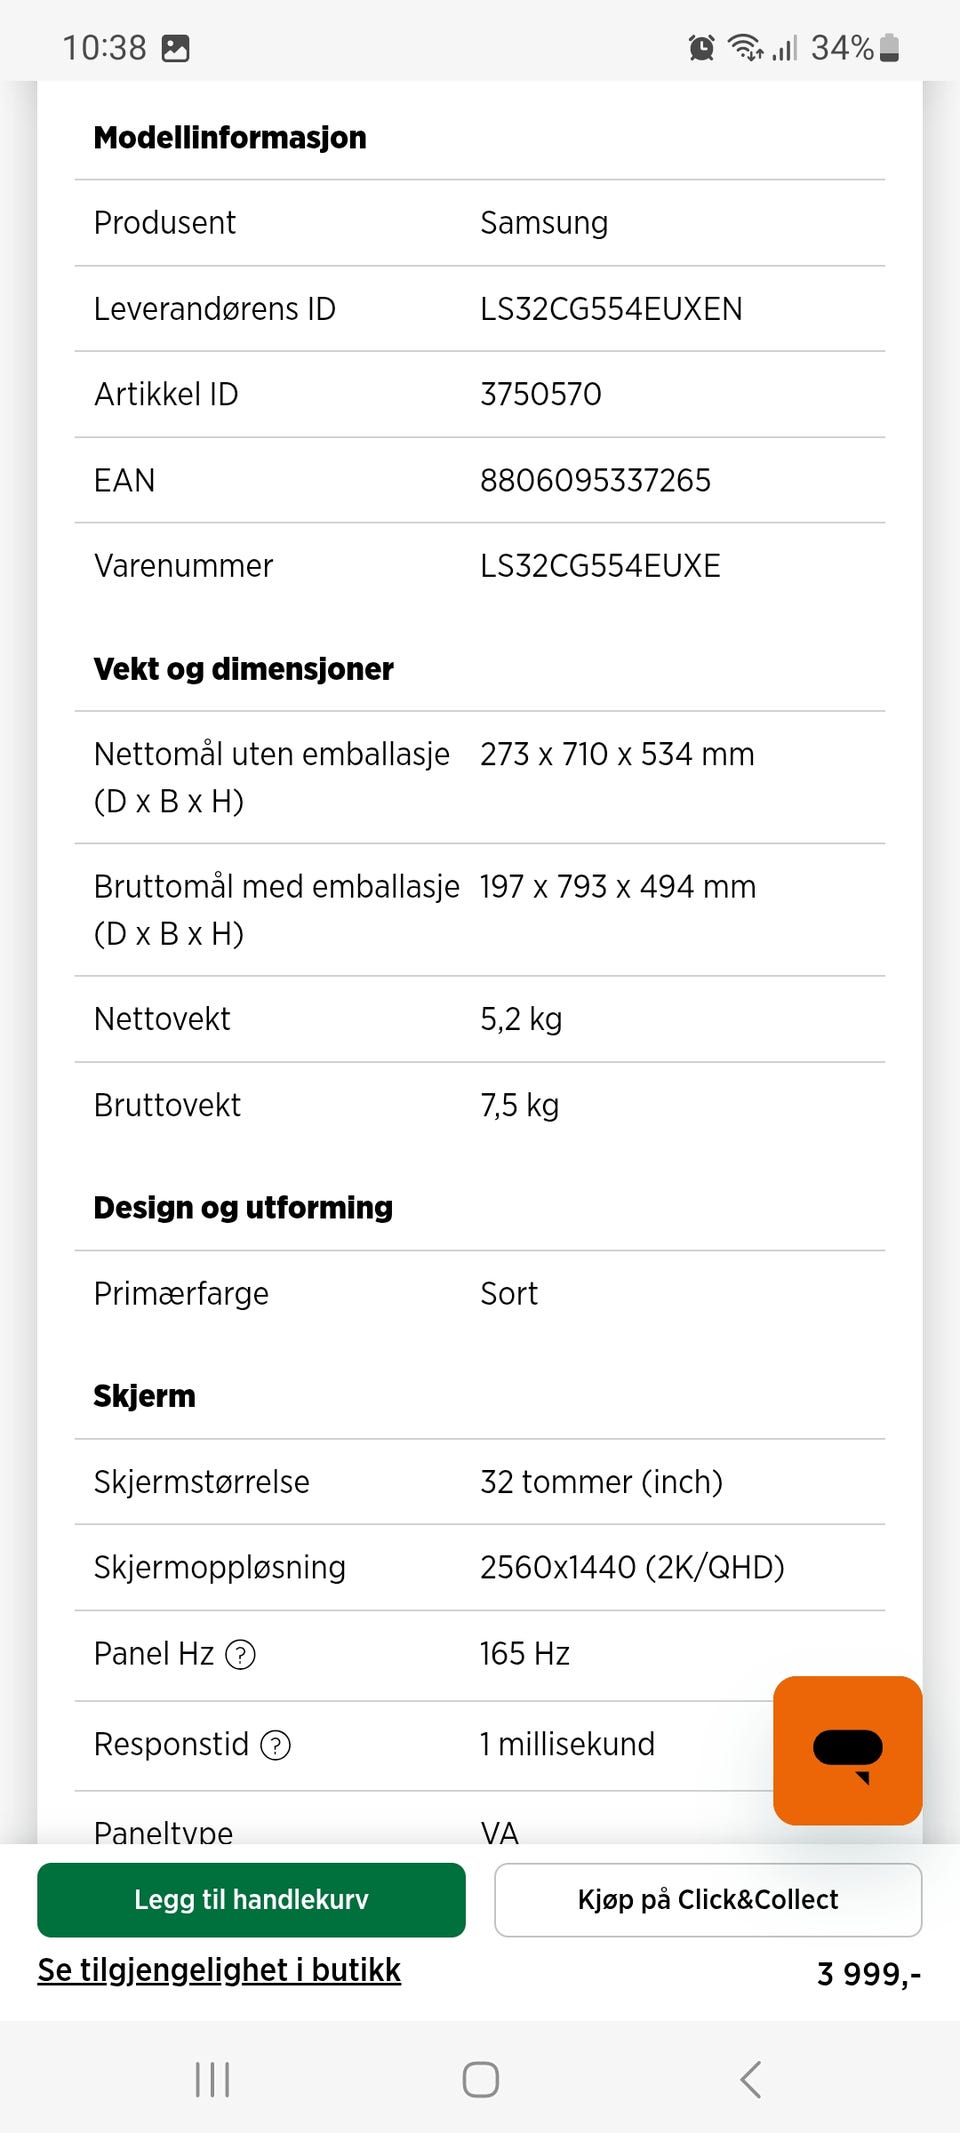Viewport: 960px width, 2133px height.
Task: Tap the Wi-Fi signal icon
Action: (x=745, y=47)
